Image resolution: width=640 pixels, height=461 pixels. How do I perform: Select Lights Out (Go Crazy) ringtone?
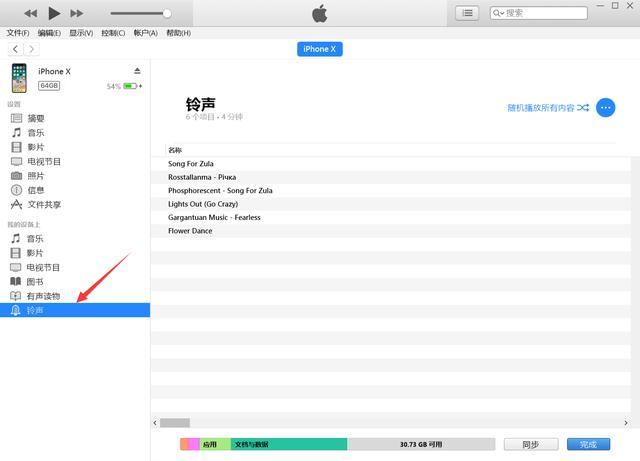tap(391, 204)
